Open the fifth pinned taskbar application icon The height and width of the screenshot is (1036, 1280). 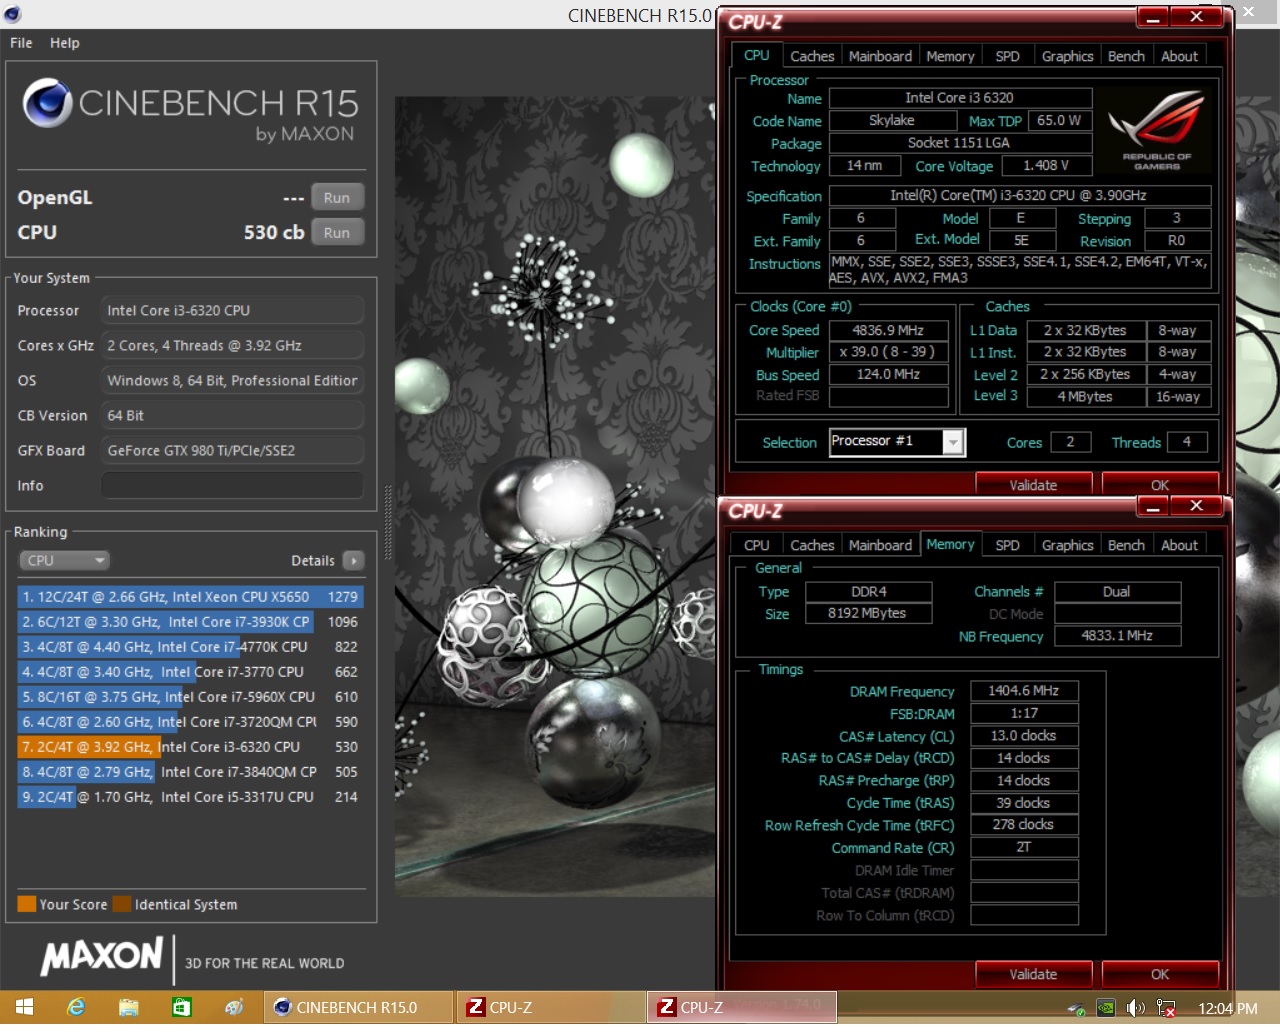pos(234,1007)
